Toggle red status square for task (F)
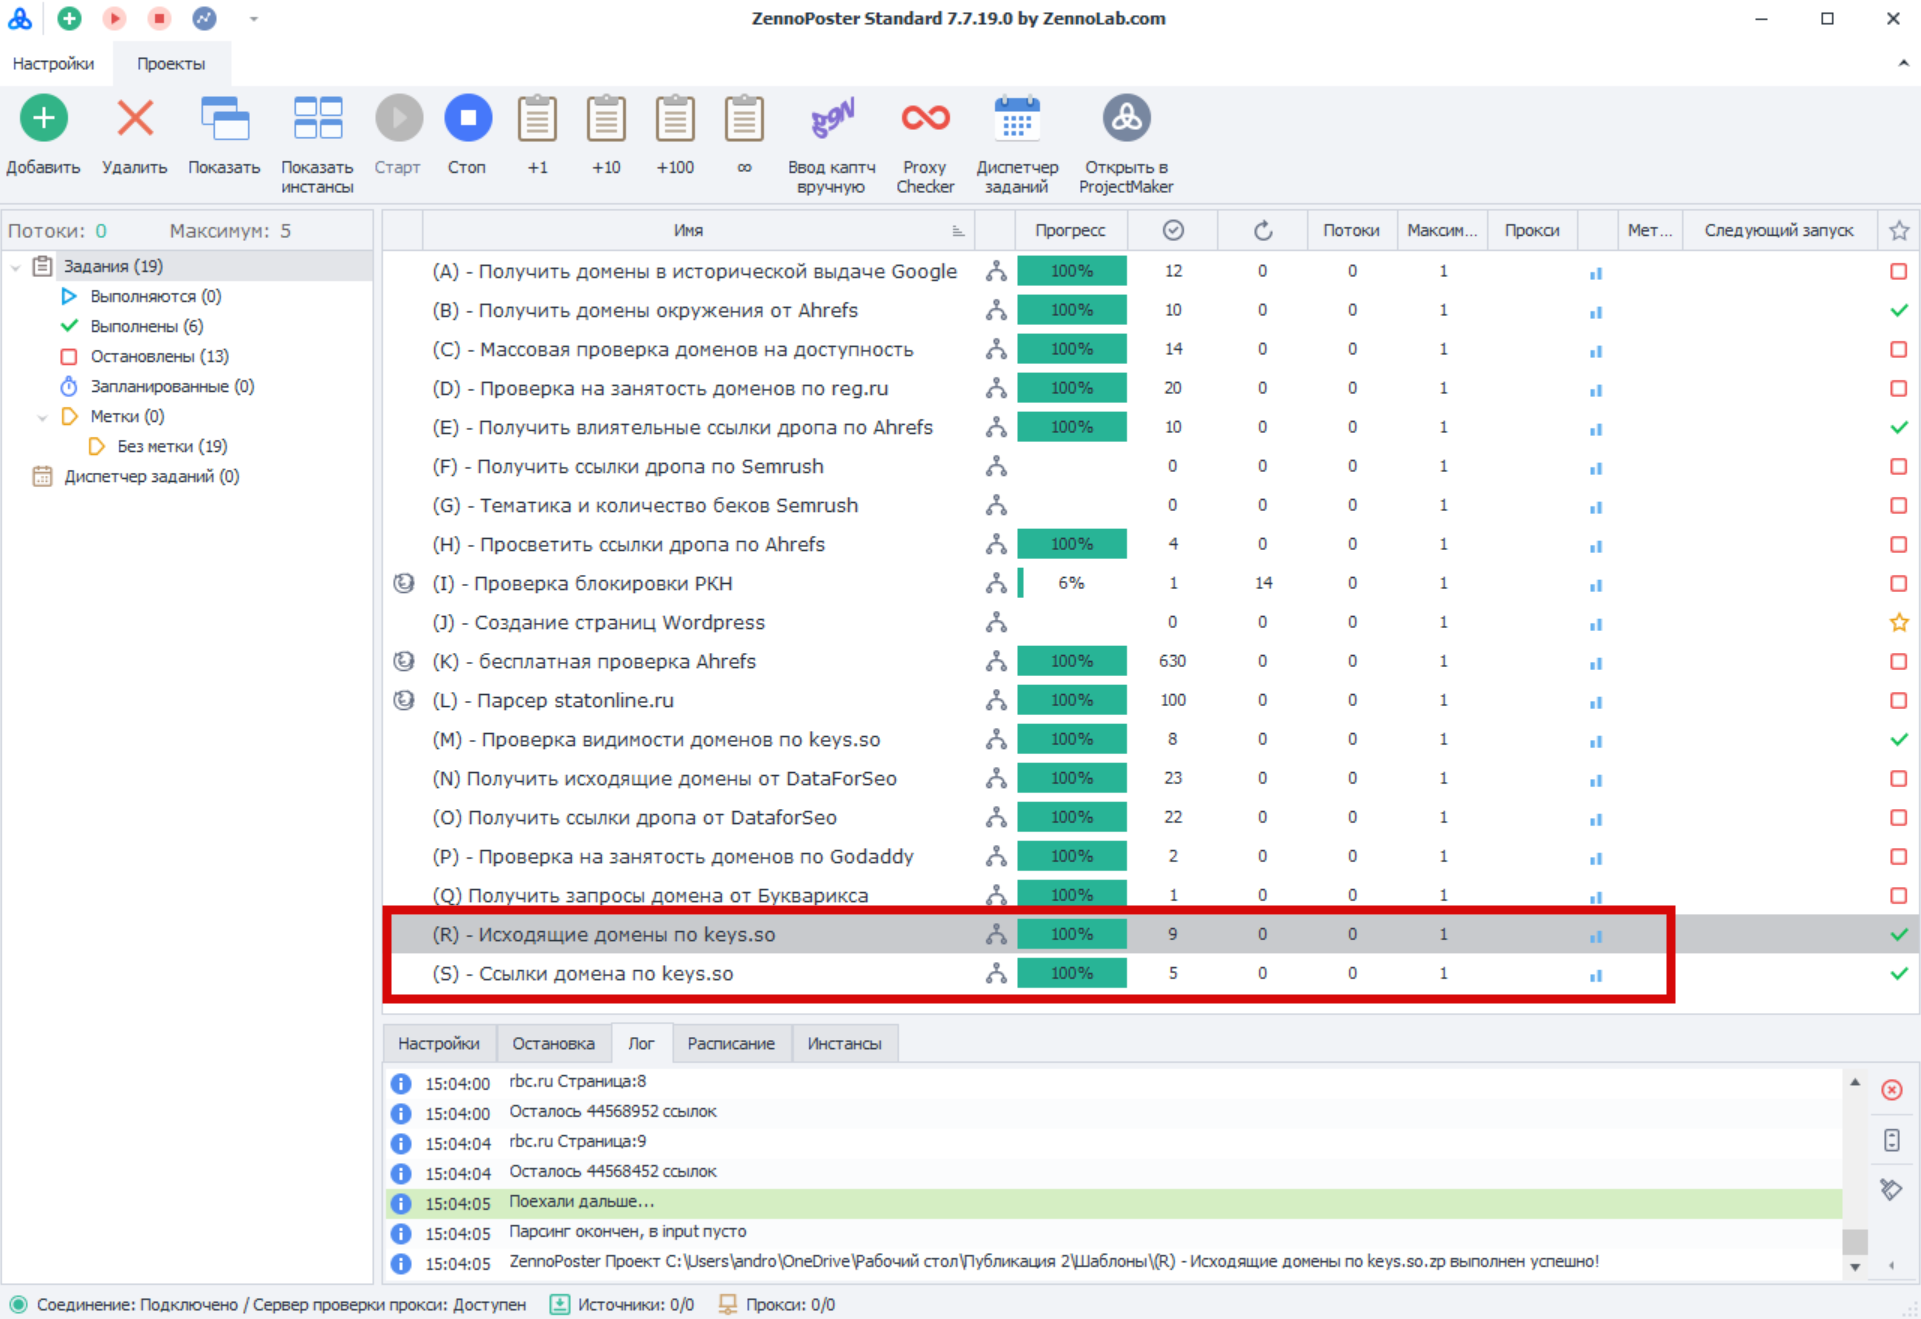 (1899, 466)
